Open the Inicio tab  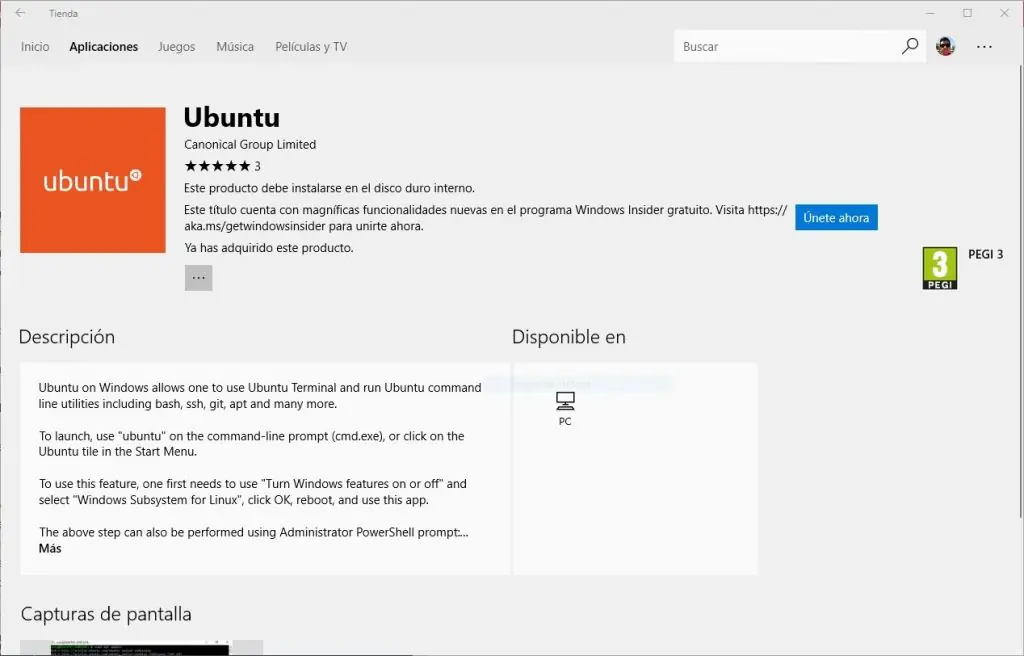click(x=35, y=46)
